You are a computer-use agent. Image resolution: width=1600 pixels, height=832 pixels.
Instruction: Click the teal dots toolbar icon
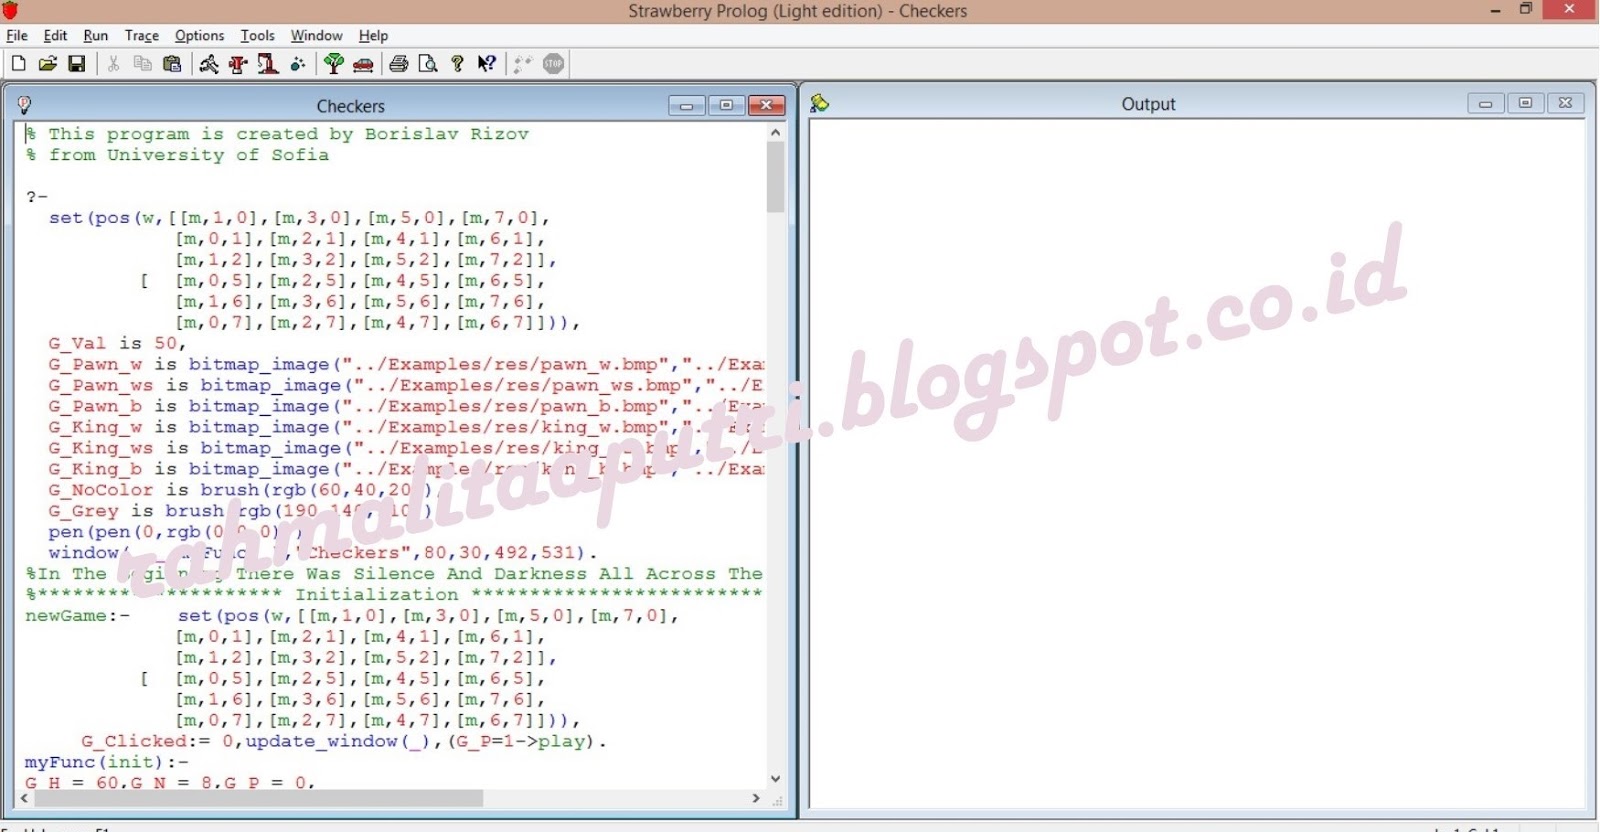pos(297,64)
